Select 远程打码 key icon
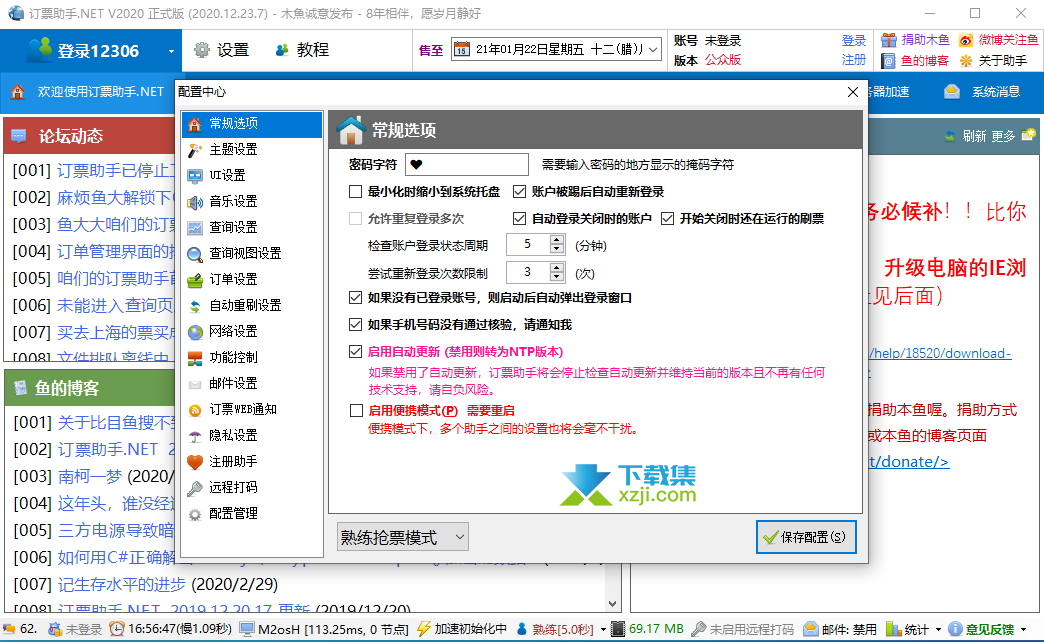This screenshot has height=642, width=1044. (194, 488)
